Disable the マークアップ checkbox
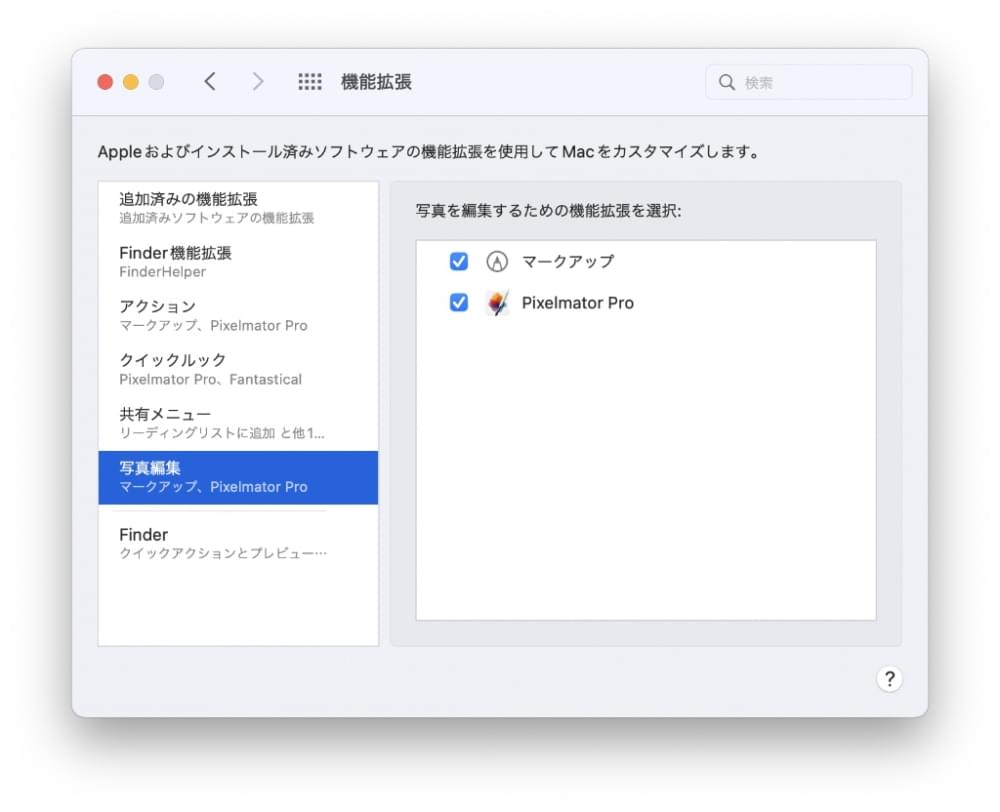Image resolution: width=1000 pixels, height=812 pixels. point(459,262)
